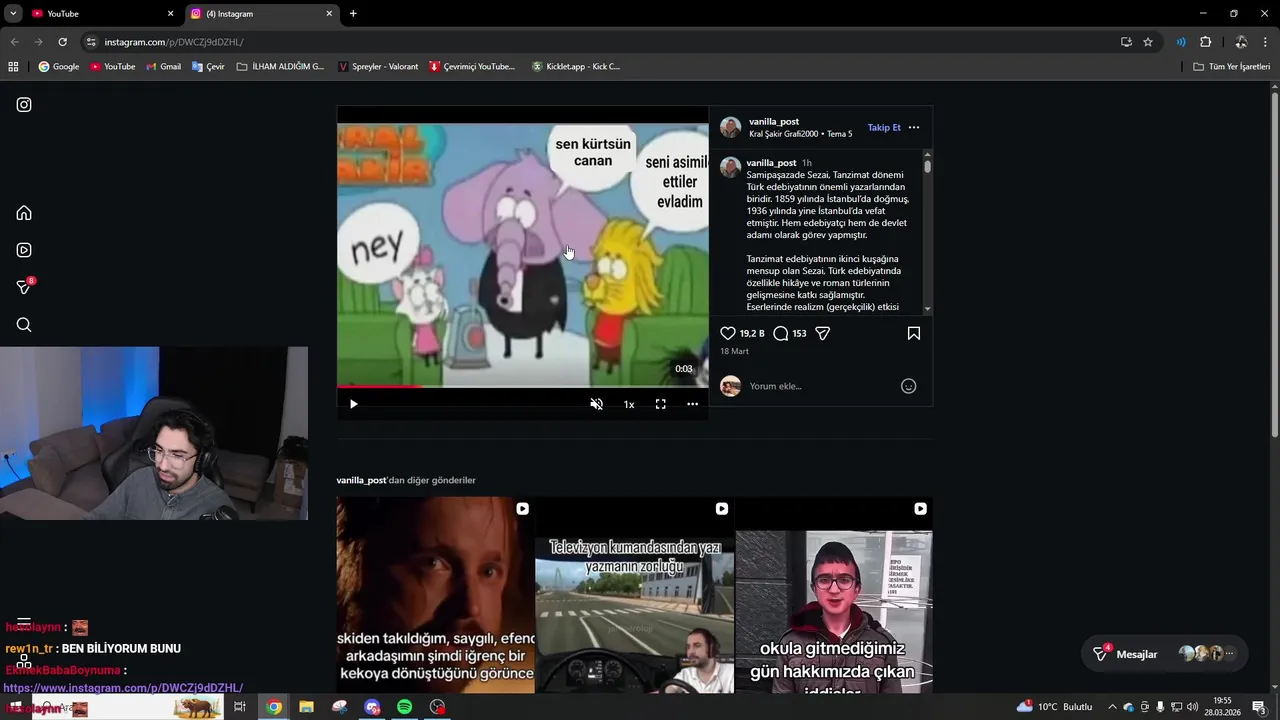Viewport: 1280px width, 720px height.
Task: Open the Televizyon kumandasından reel
Action: point(634,595)
